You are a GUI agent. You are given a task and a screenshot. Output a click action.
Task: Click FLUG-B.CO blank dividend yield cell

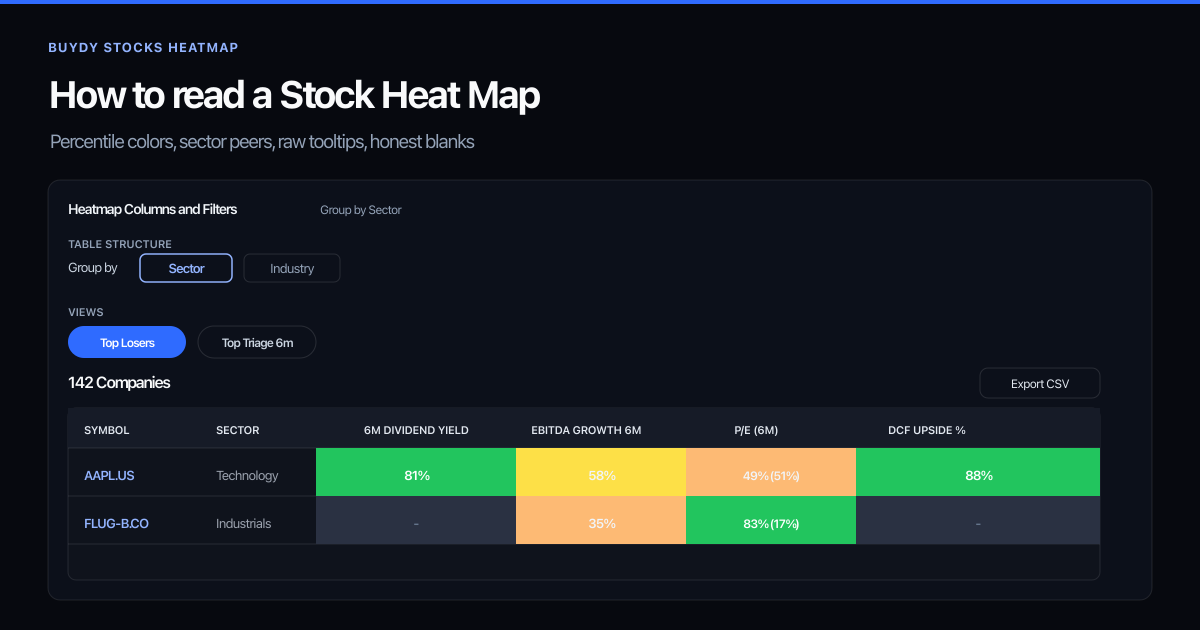coord(416,520)
